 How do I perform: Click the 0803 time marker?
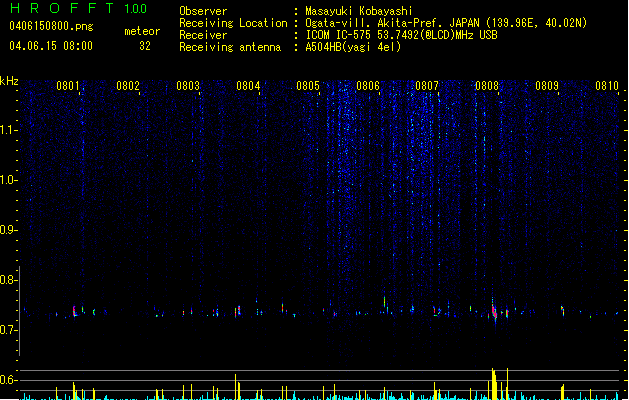(x=188, y=85)
